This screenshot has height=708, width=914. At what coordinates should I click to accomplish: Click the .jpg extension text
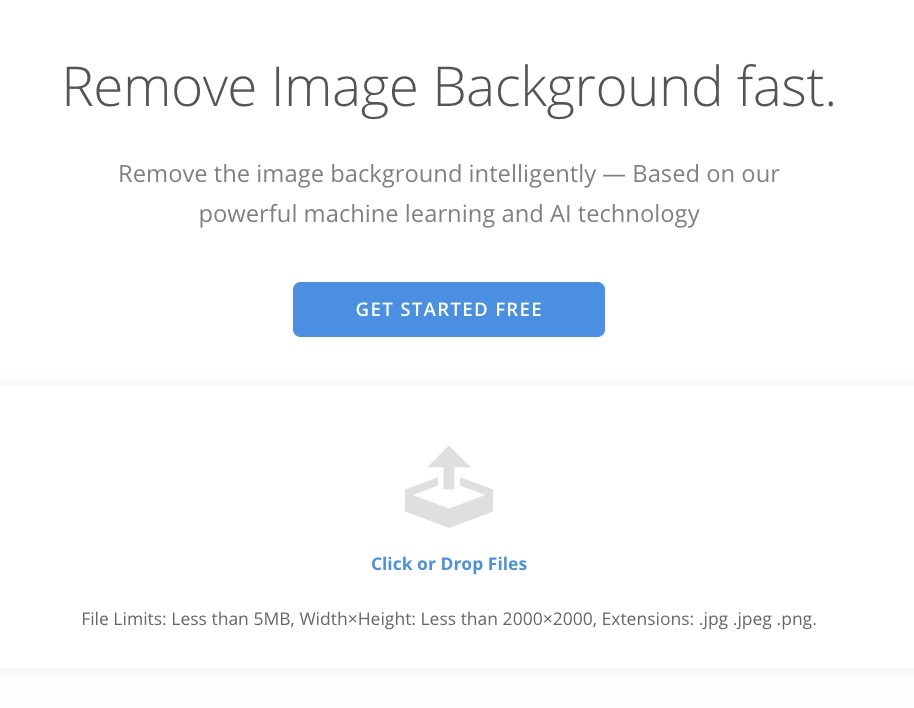[713, 619]
